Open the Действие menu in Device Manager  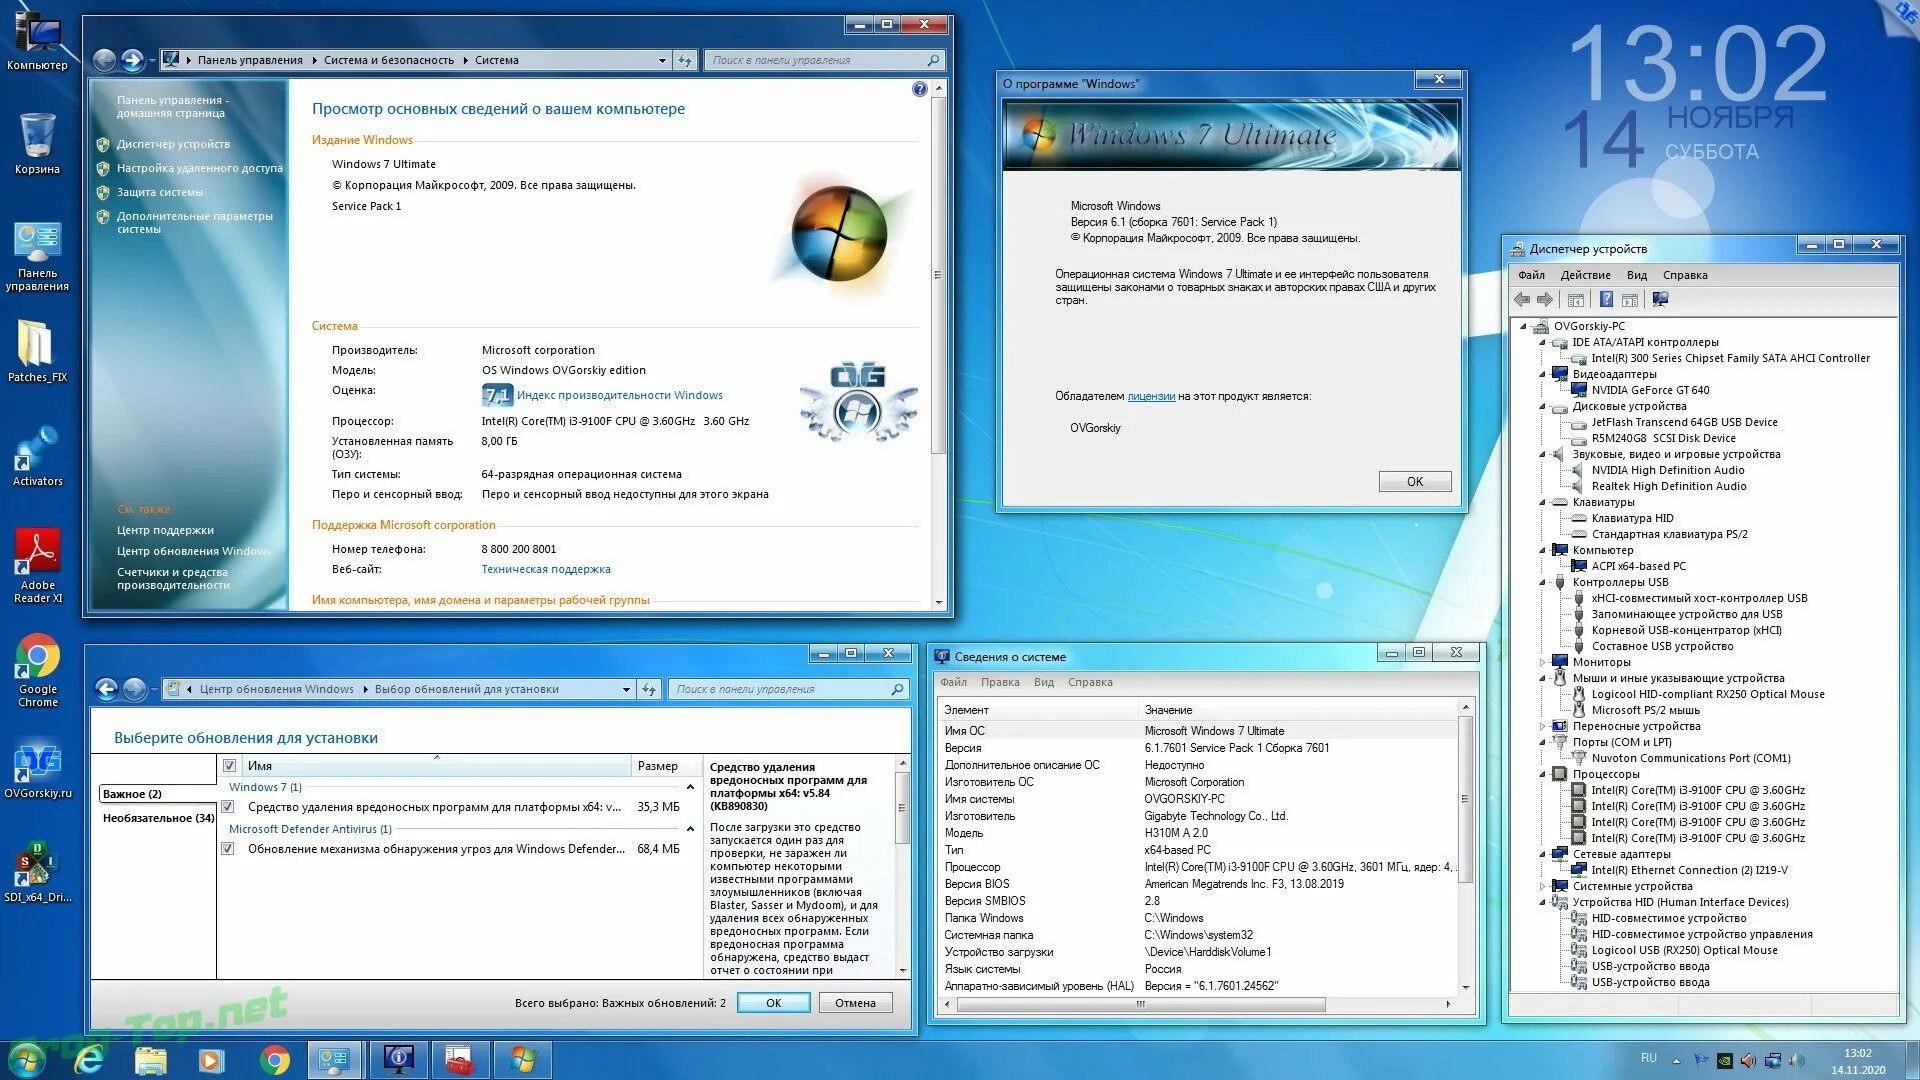click(1584, 275)
